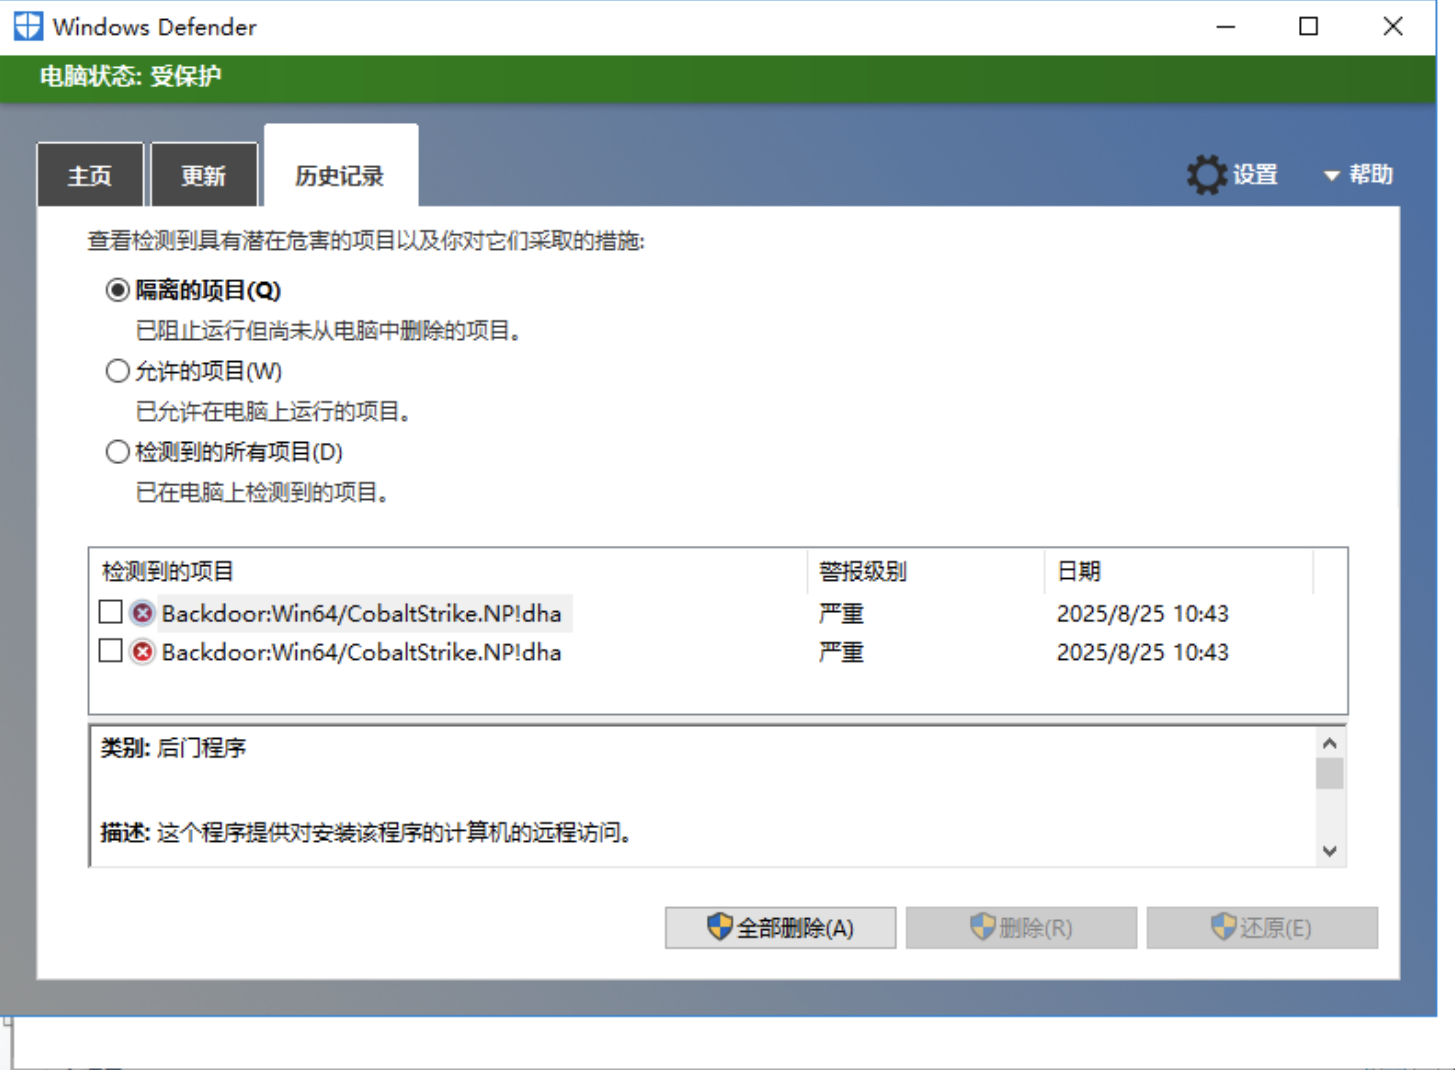Check the box for the second Backdoor:Win64/CobaltStrike row
This screenshot has width=1455, height=1070.
tap(111, 651)
